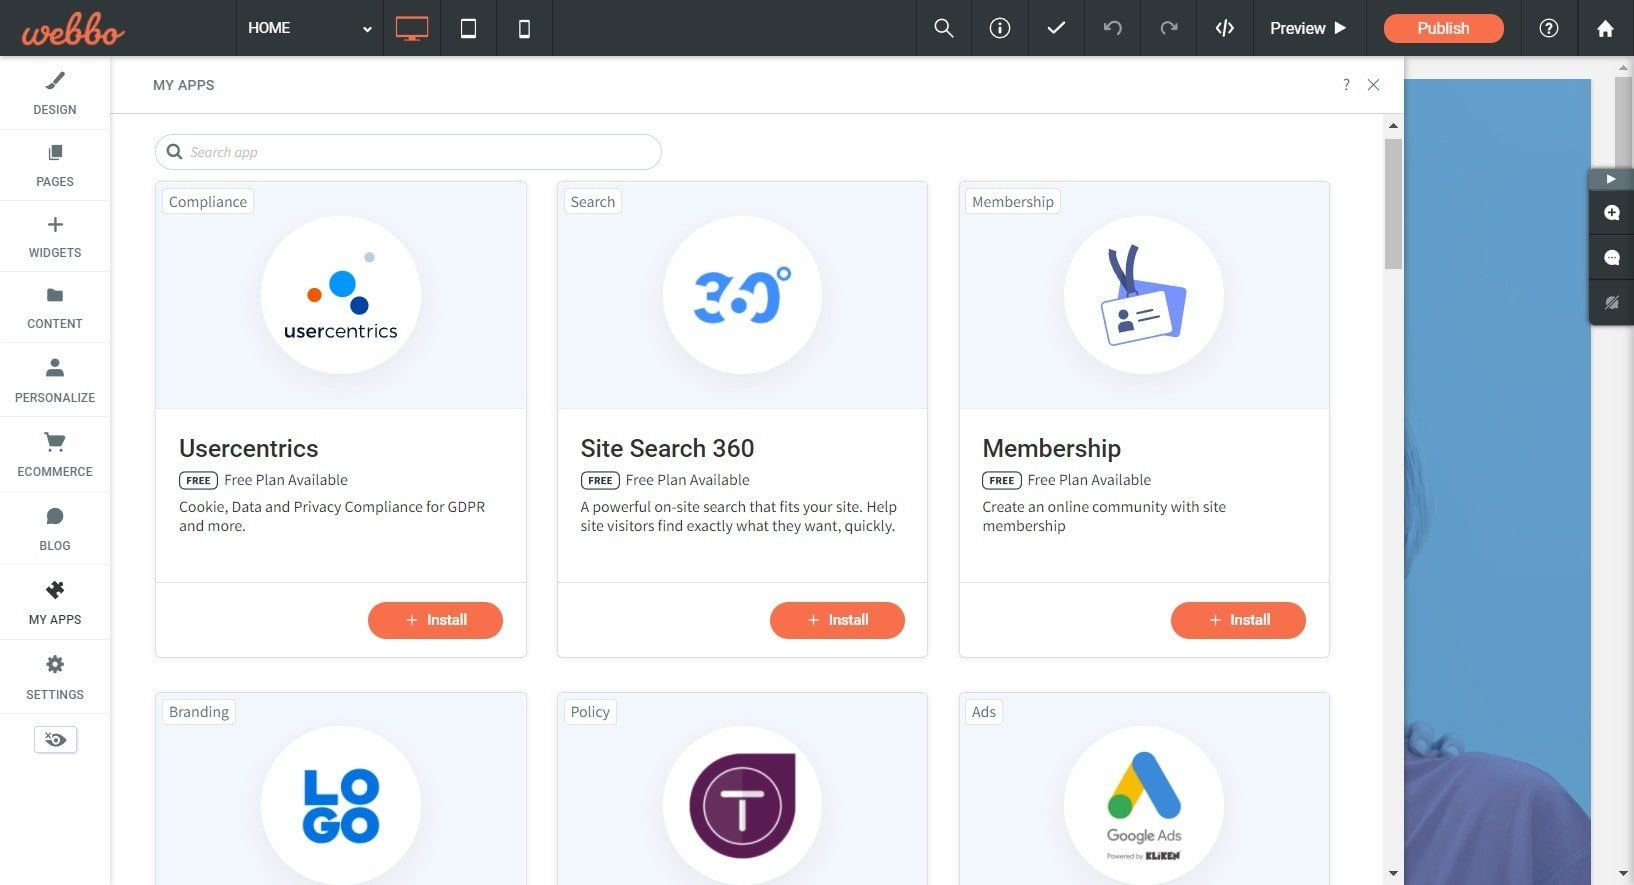Click the Search app input field
The height and width of the screenshot is (885, 1634).
pyautogui.click(x=408, y=152)
